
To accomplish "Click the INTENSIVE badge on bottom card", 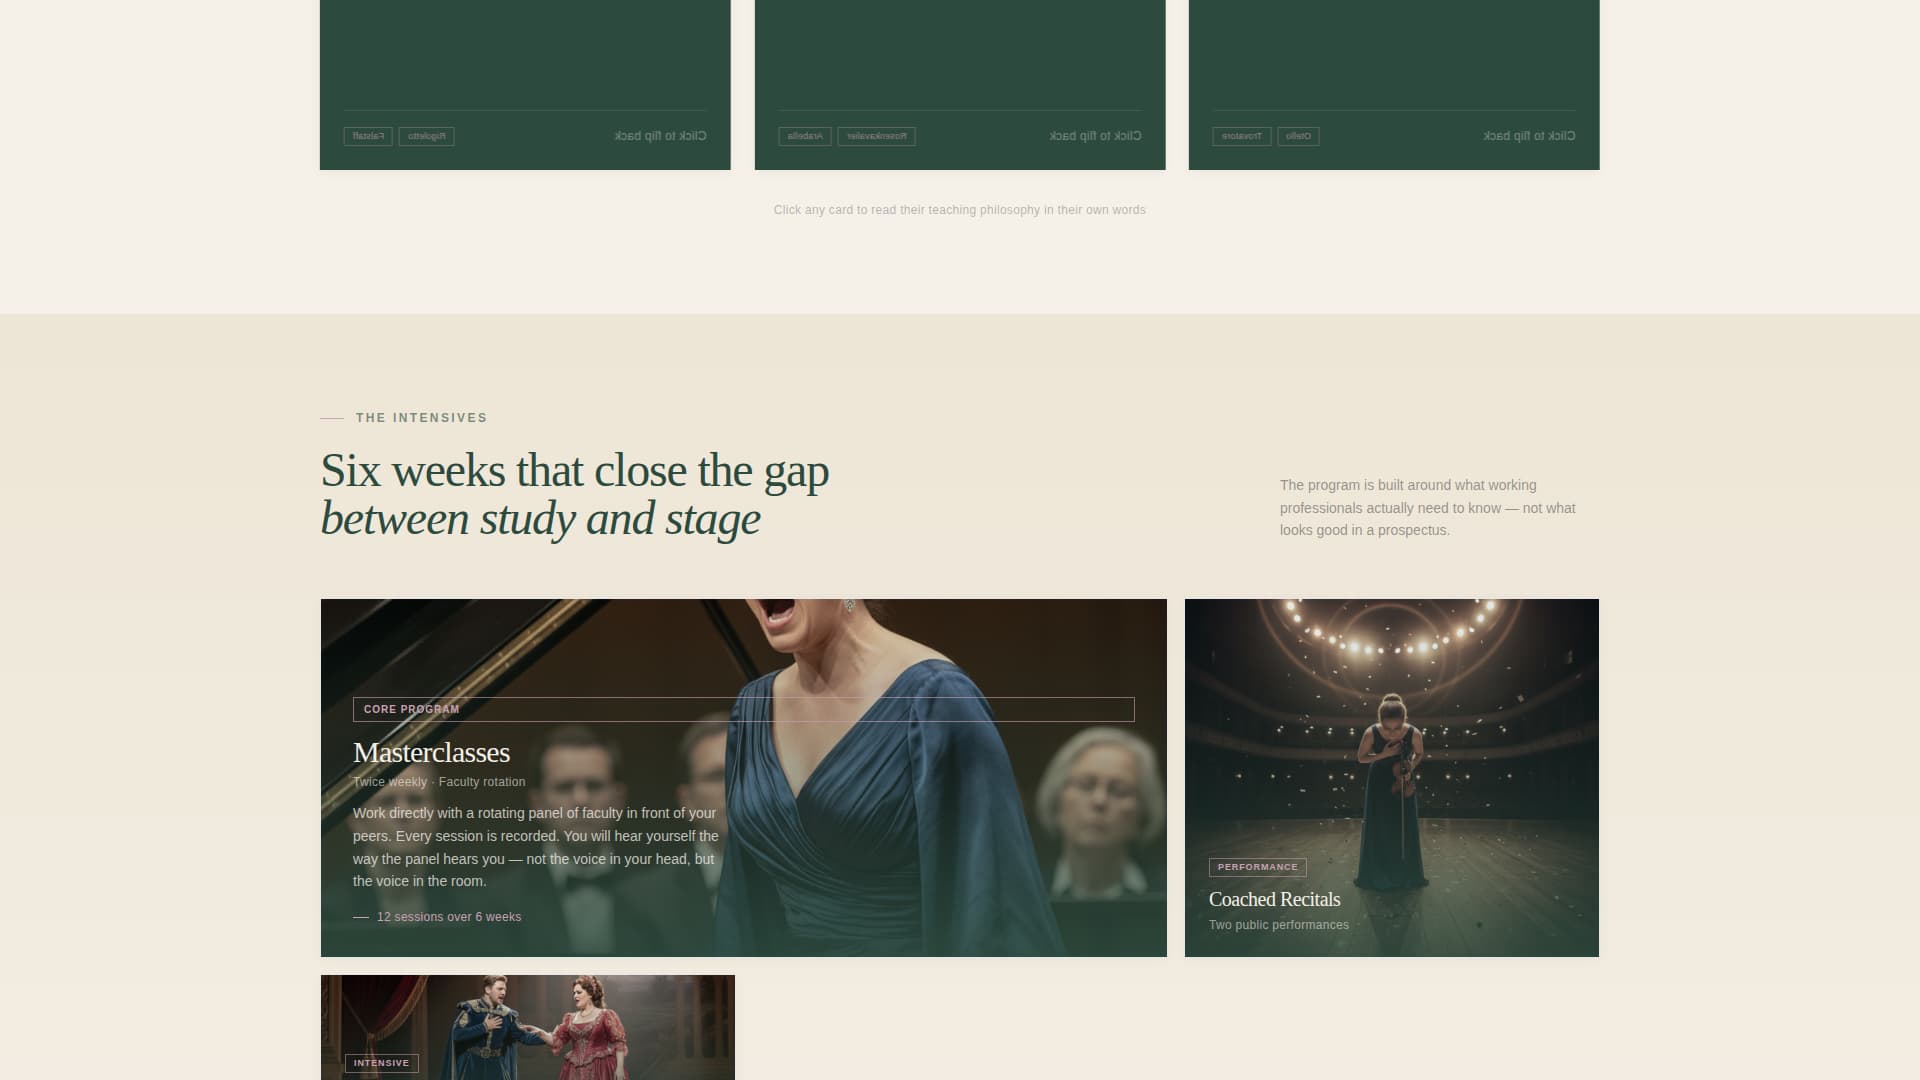I will click(x=382, y=1063).
